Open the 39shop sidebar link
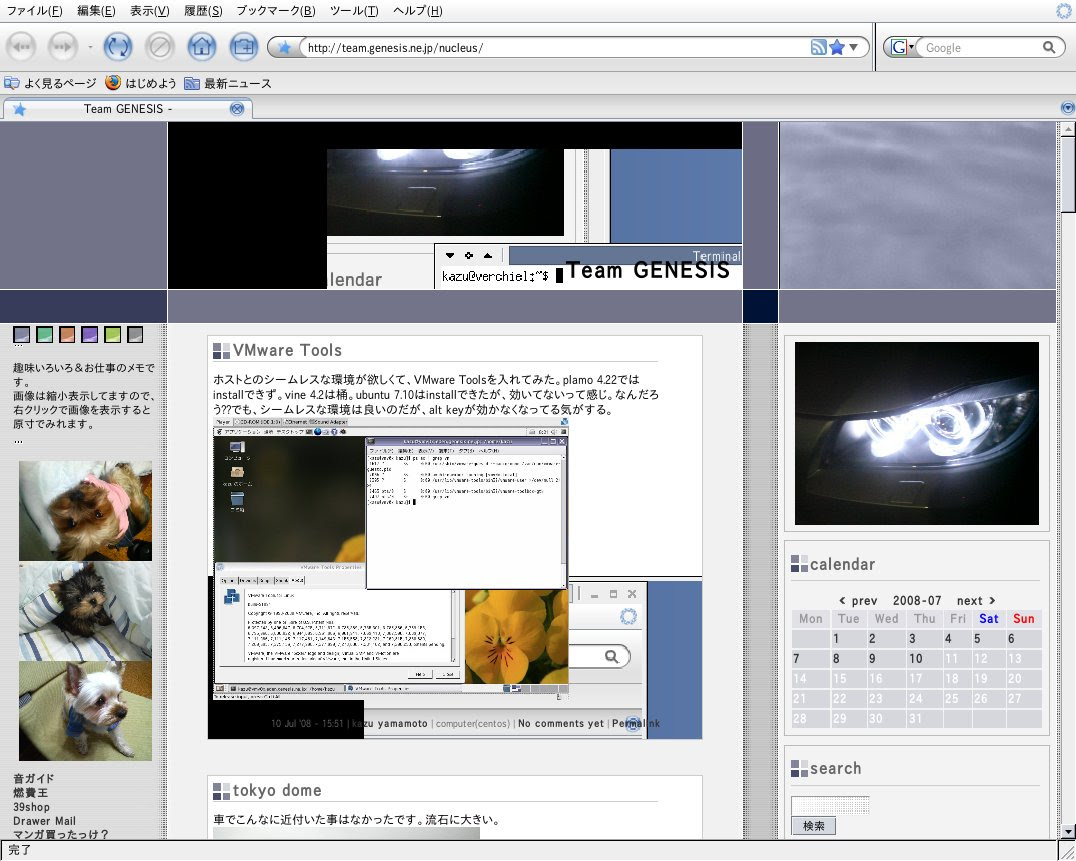1076x861 pixels. pyautogui.click(x=31, y=807)
